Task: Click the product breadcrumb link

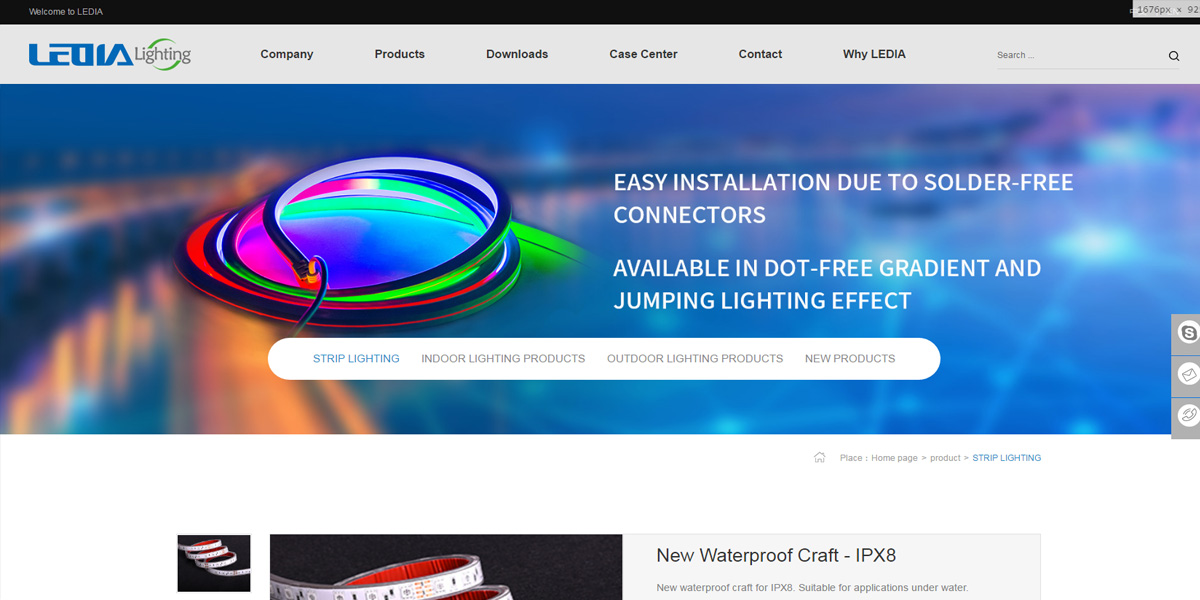Action: 945,458
